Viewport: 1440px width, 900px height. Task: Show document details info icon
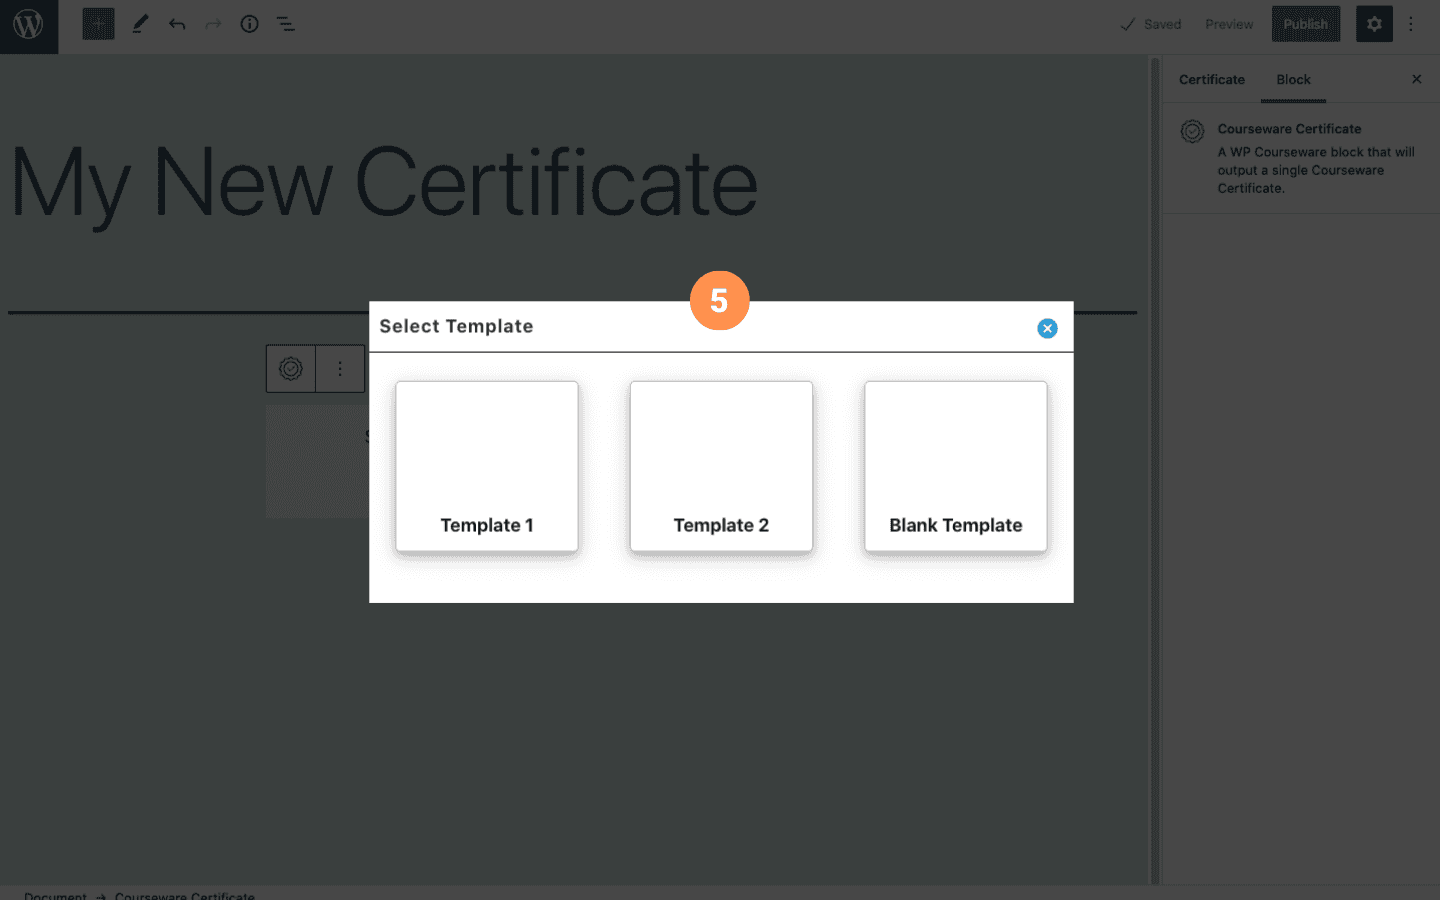pos(249,24)
